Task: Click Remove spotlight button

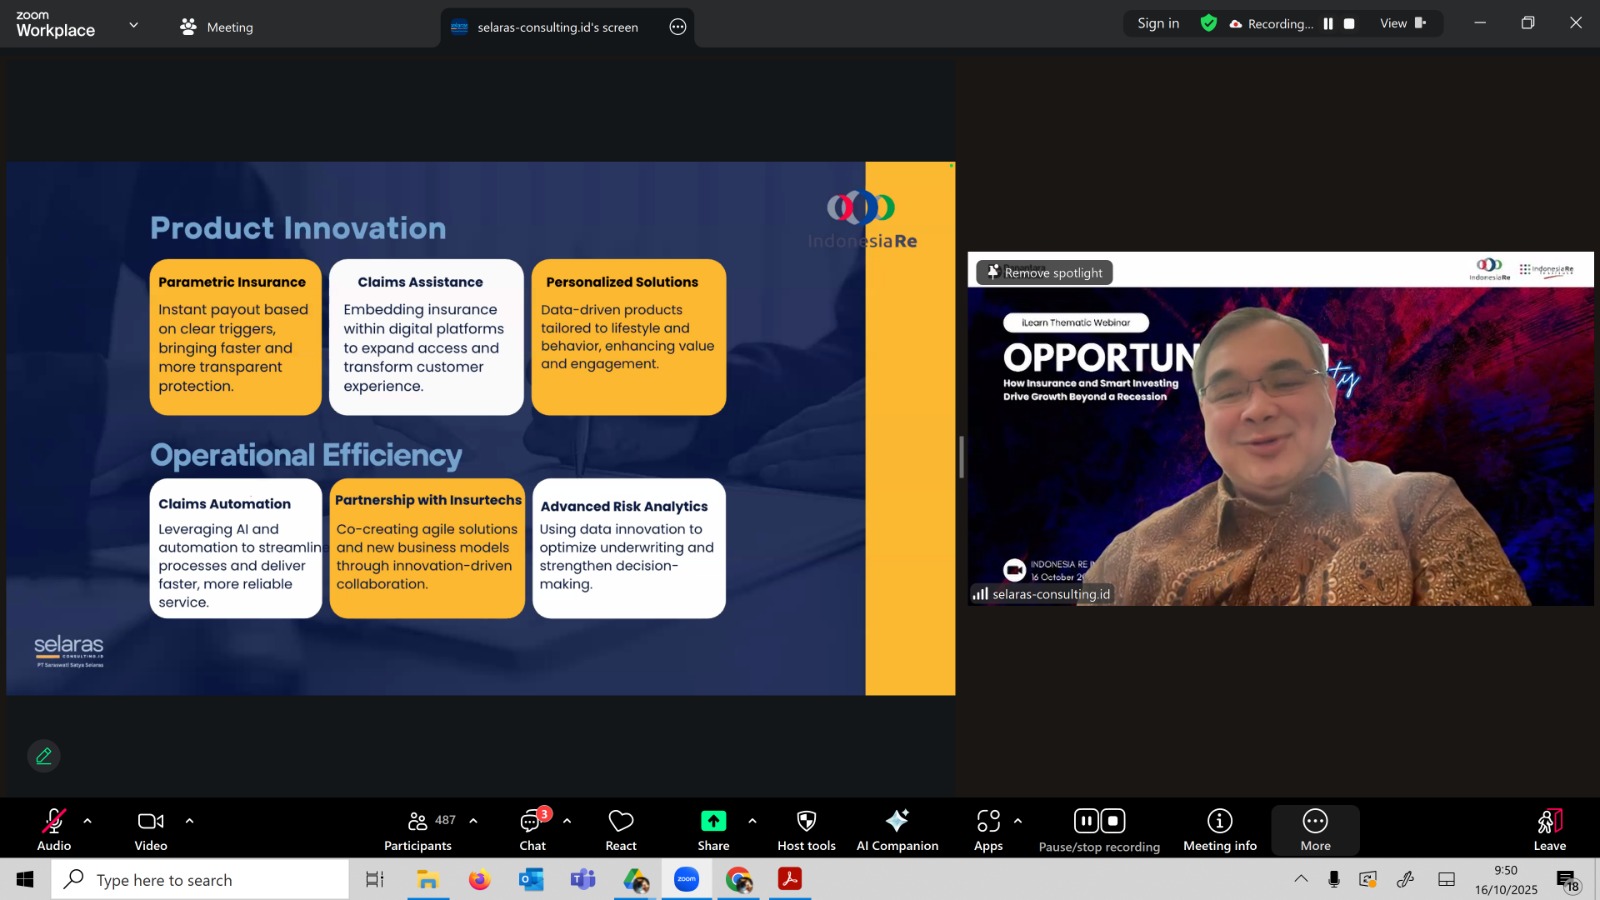Action: (x=1044, y=272)
